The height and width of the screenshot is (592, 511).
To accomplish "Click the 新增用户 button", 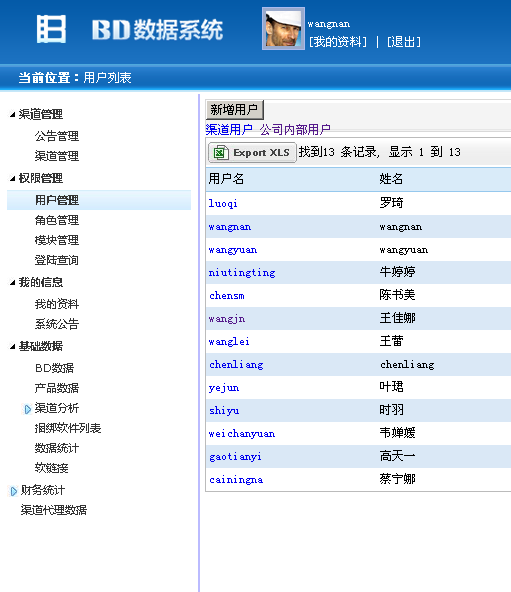I will point(234,109).
